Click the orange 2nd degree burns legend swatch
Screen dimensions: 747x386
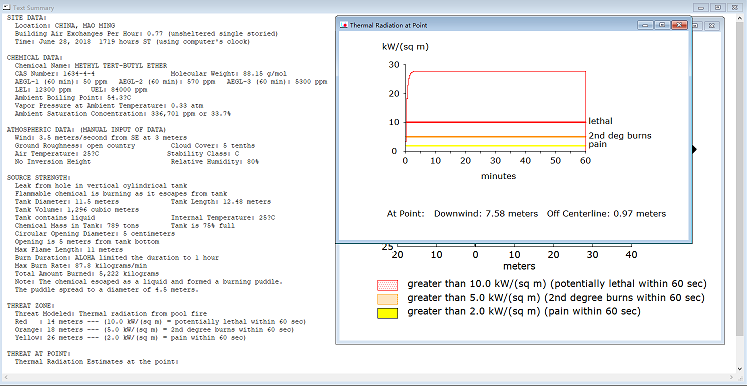click(x=387, y=299)
